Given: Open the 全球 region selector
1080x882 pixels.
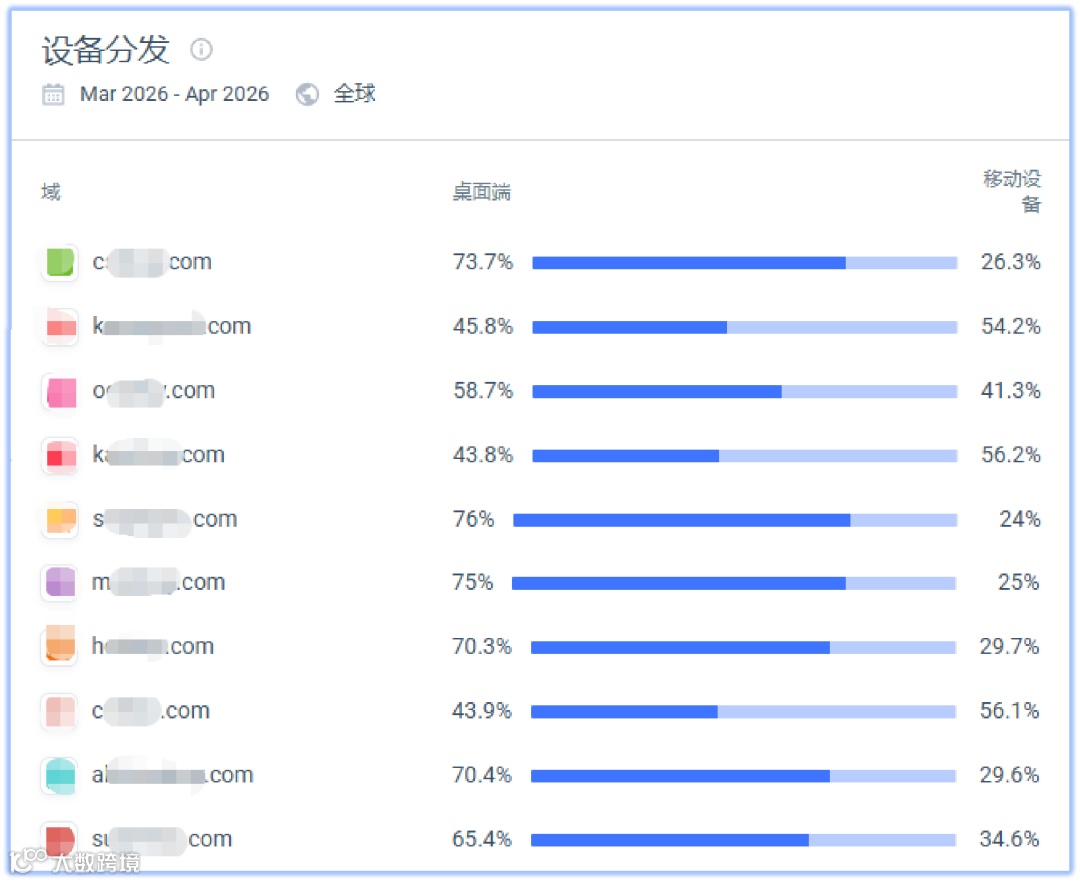Looking at the screenshot, I should (355, 94).
